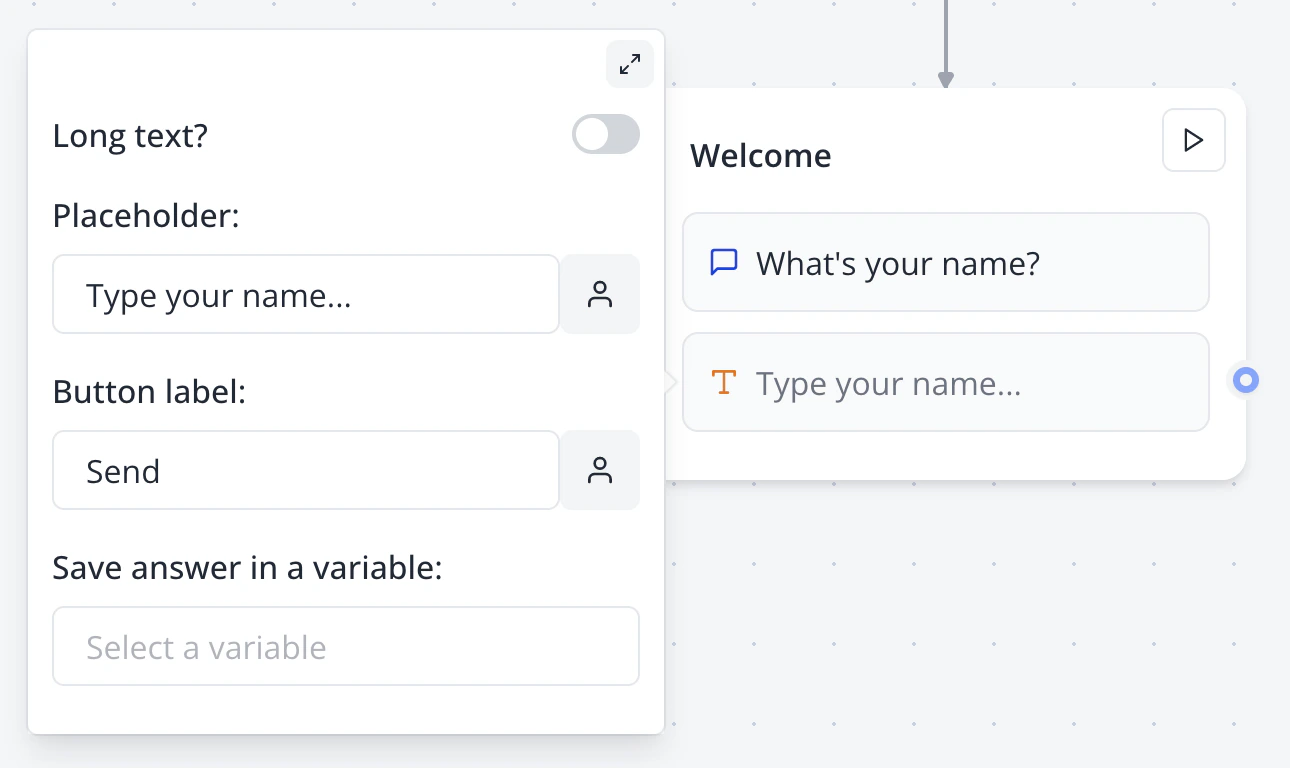
Task: Click inside the Placeholder text field
Action: click(306, 294)
